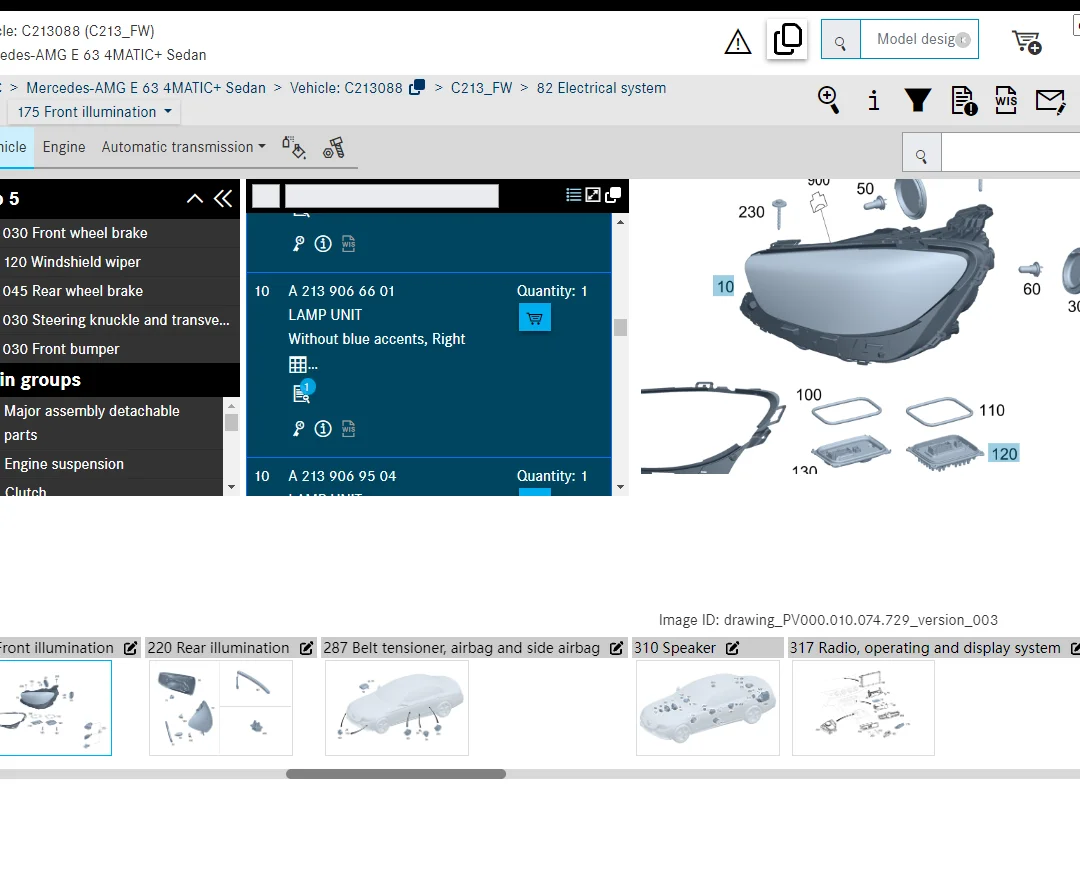Copy the vehicle ID next to C213088 breadcrumb
The width and height of the screenshot is (1080, 876).
point(417,87)
